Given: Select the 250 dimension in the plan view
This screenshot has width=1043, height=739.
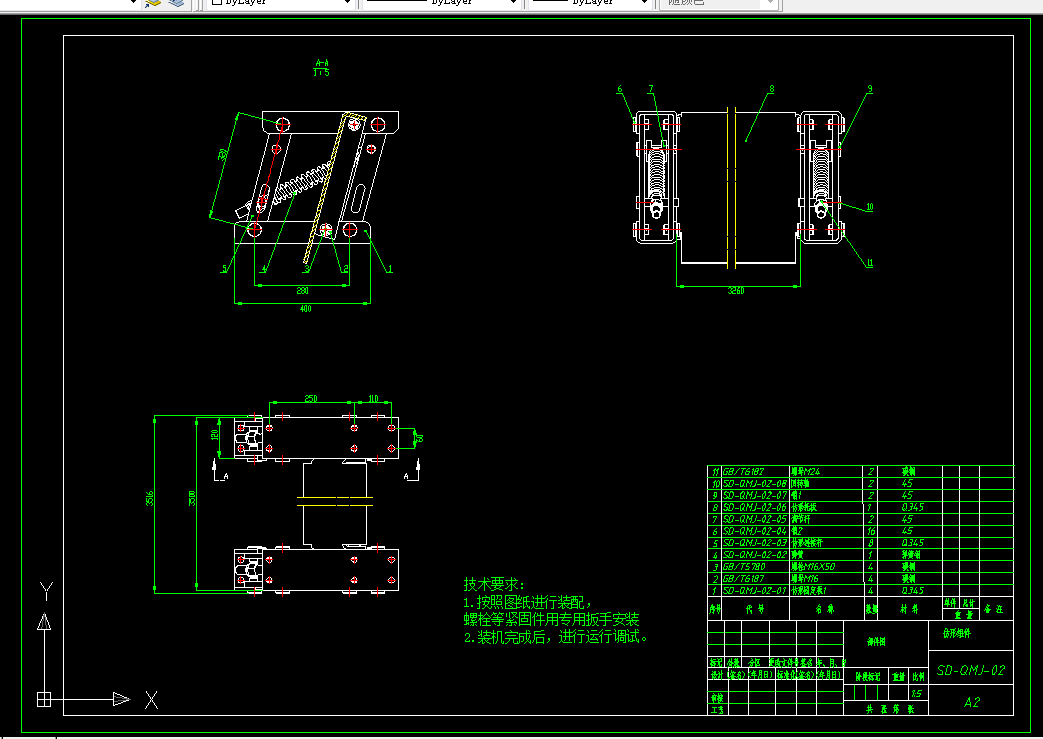Looking at the screenshot, I should click(x=311, y=398).
